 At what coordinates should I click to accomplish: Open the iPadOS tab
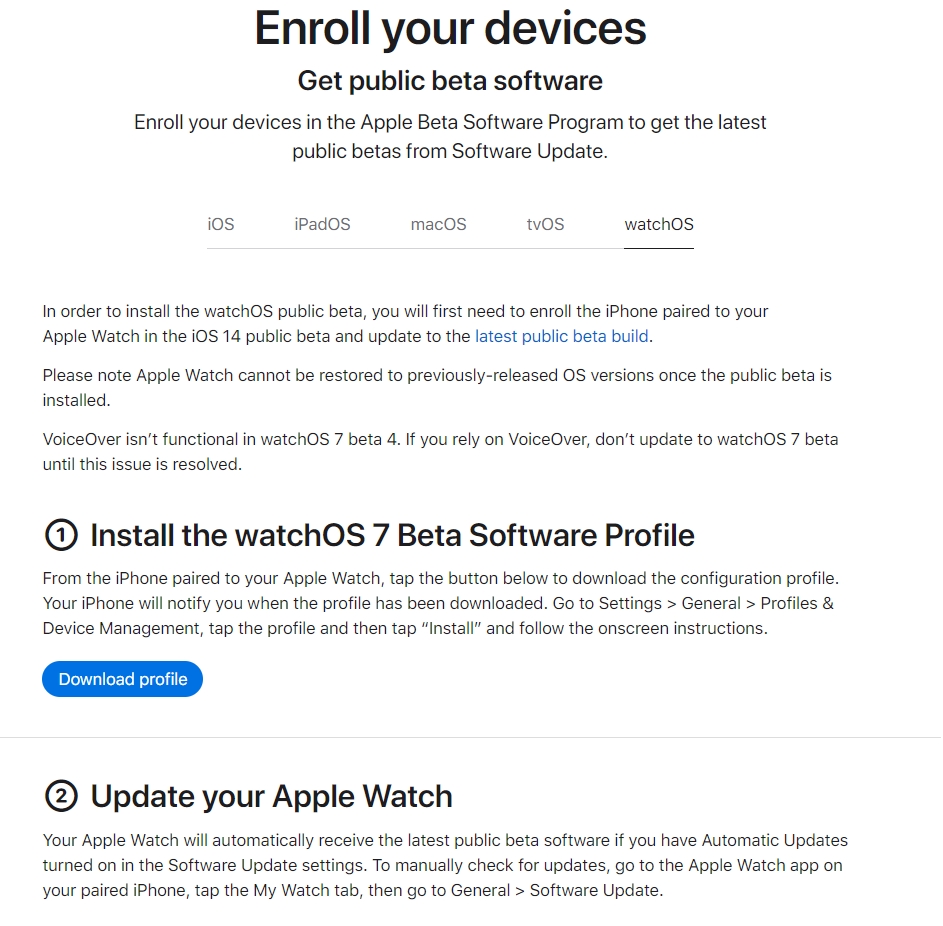(322, 224)
